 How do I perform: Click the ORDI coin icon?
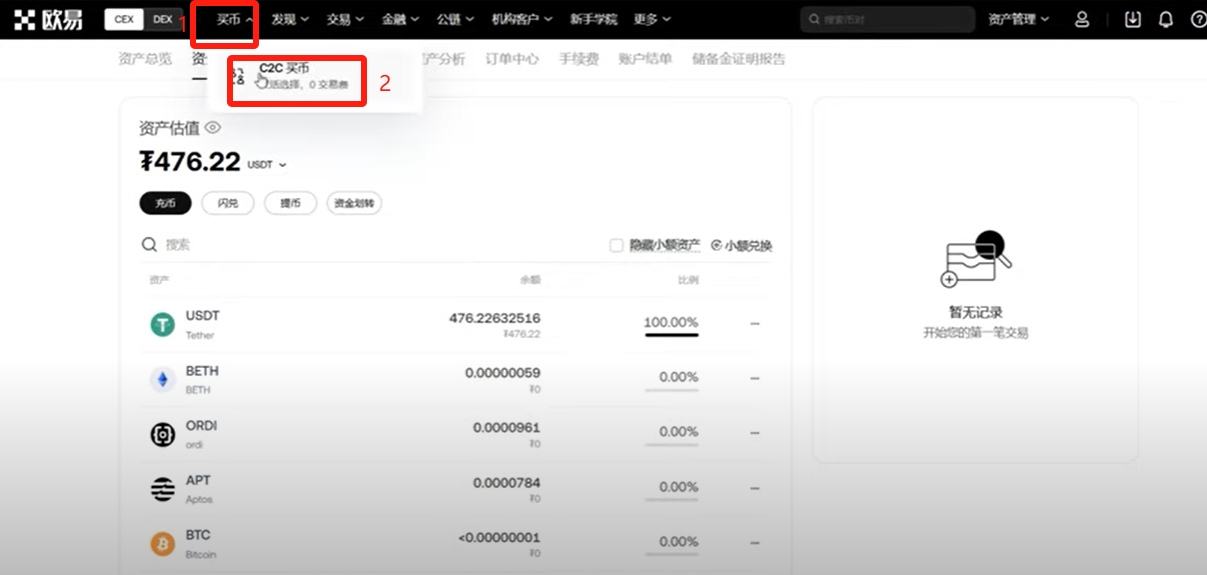pyautogui.click(x=162, y=434)
